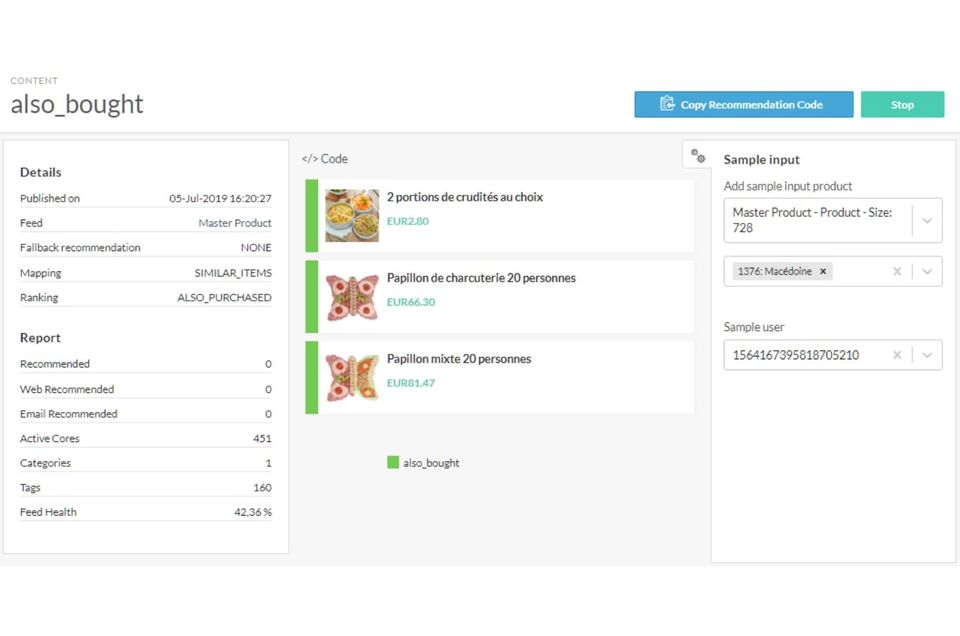This screenshot has width=960, height=636.
Task: Remove the 1376: Macédoine tag
Action: point(823,271)
